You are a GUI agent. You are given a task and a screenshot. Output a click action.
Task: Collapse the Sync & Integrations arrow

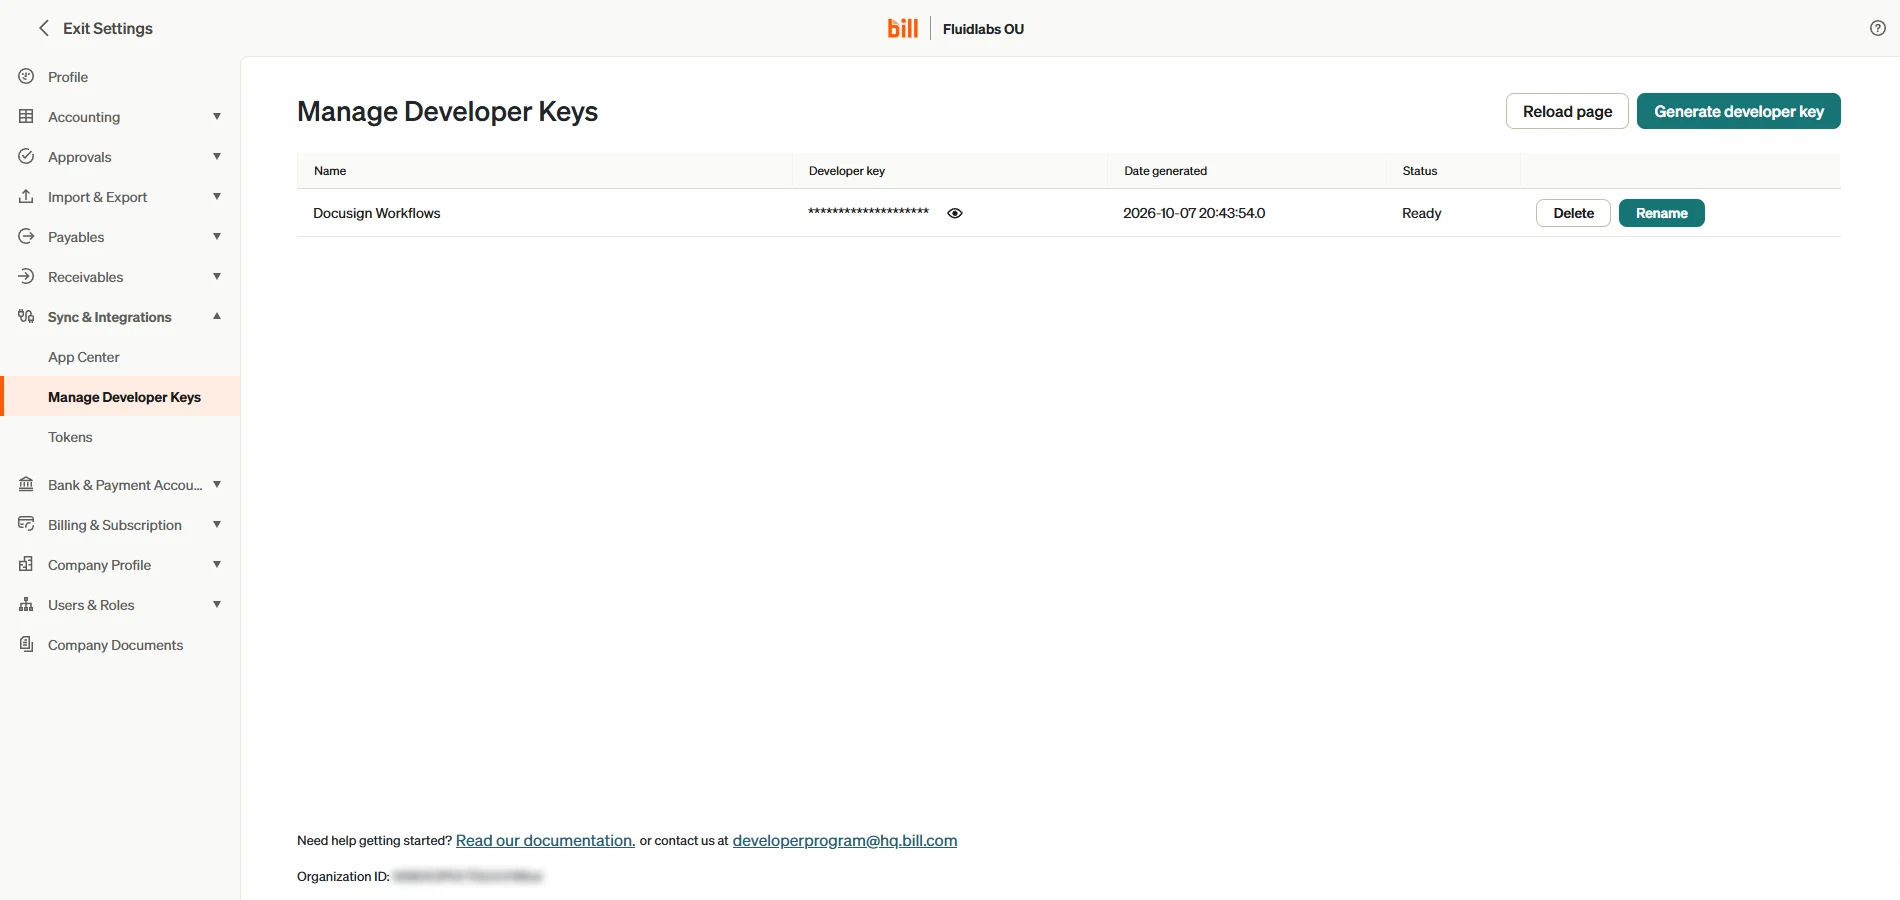point(217,316)
